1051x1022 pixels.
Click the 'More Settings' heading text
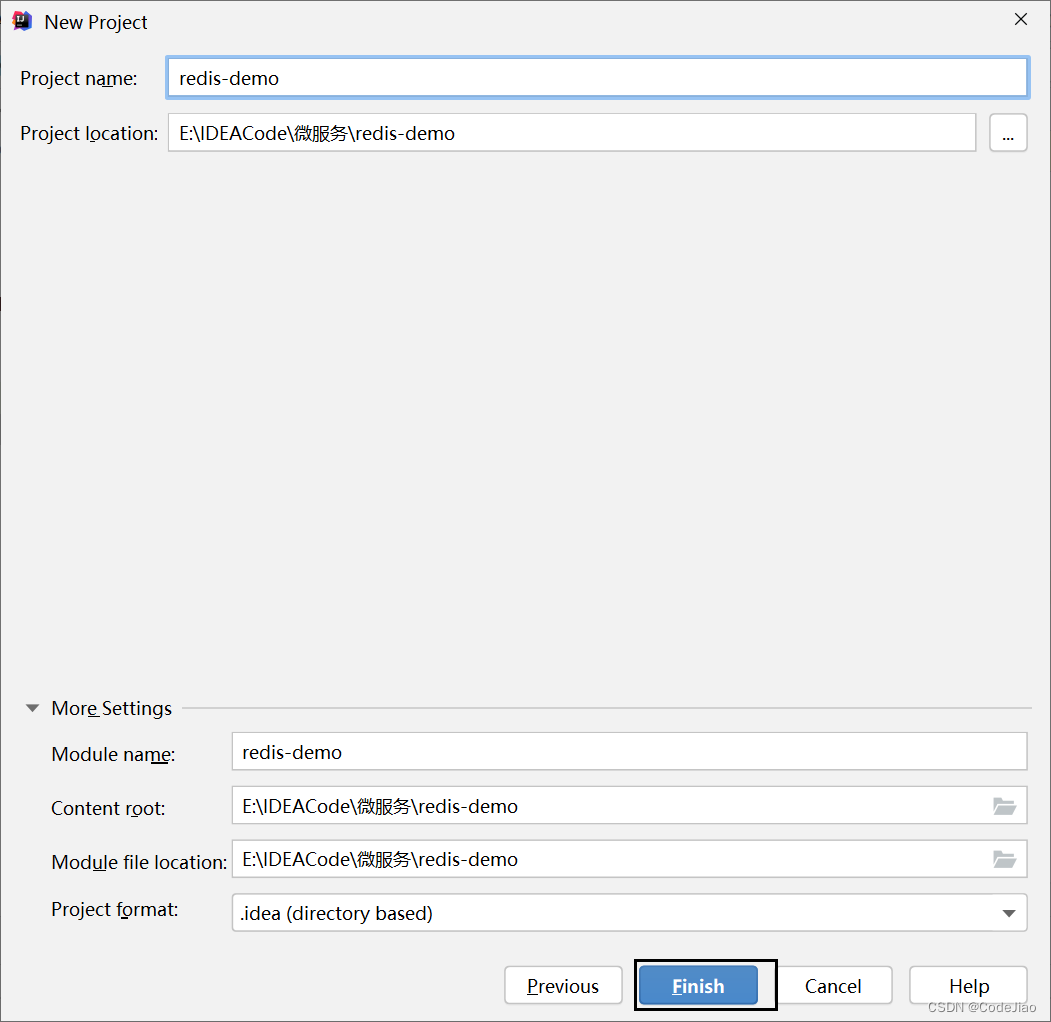point(111,708)
